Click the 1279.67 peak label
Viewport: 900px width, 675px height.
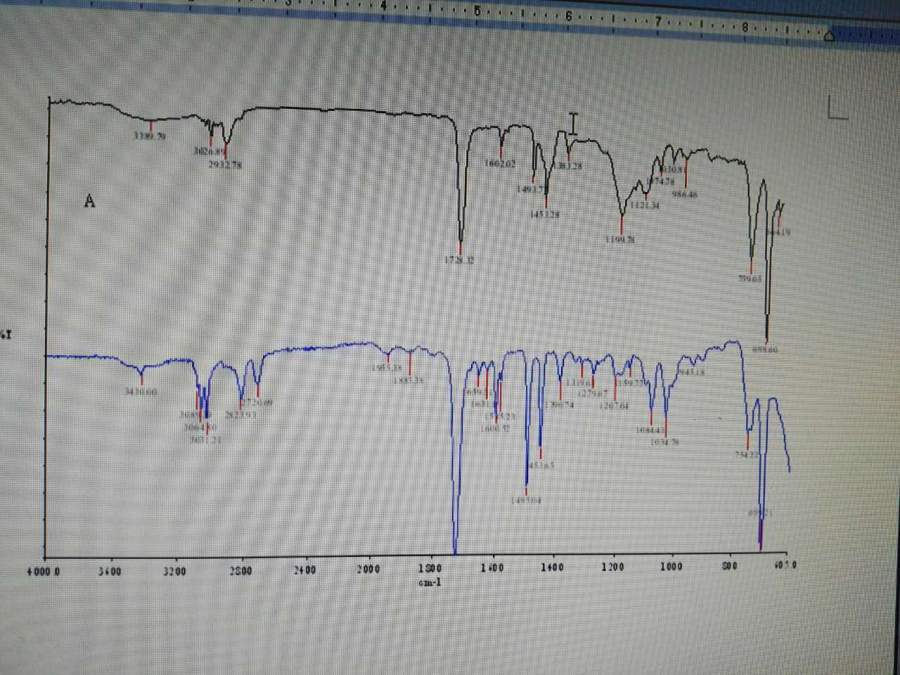592,394
